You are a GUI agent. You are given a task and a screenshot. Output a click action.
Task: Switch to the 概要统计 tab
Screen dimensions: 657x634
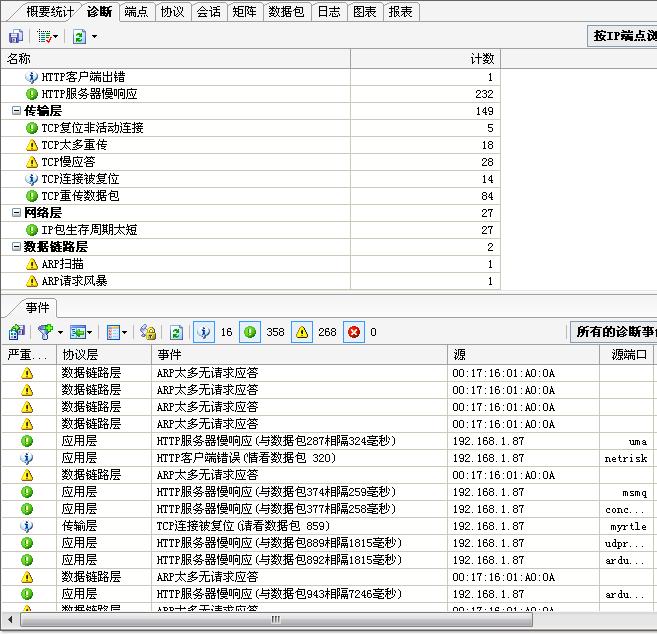tap(49, 12)
